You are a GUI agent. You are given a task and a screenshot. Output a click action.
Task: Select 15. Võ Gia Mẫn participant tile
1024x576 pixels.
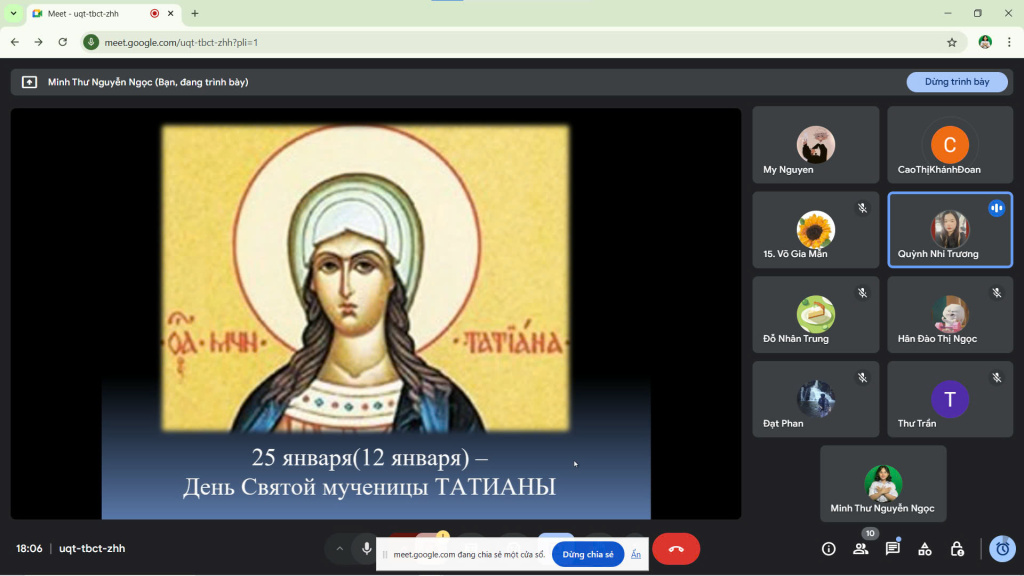pyautogui.click(x=816, y=230)
